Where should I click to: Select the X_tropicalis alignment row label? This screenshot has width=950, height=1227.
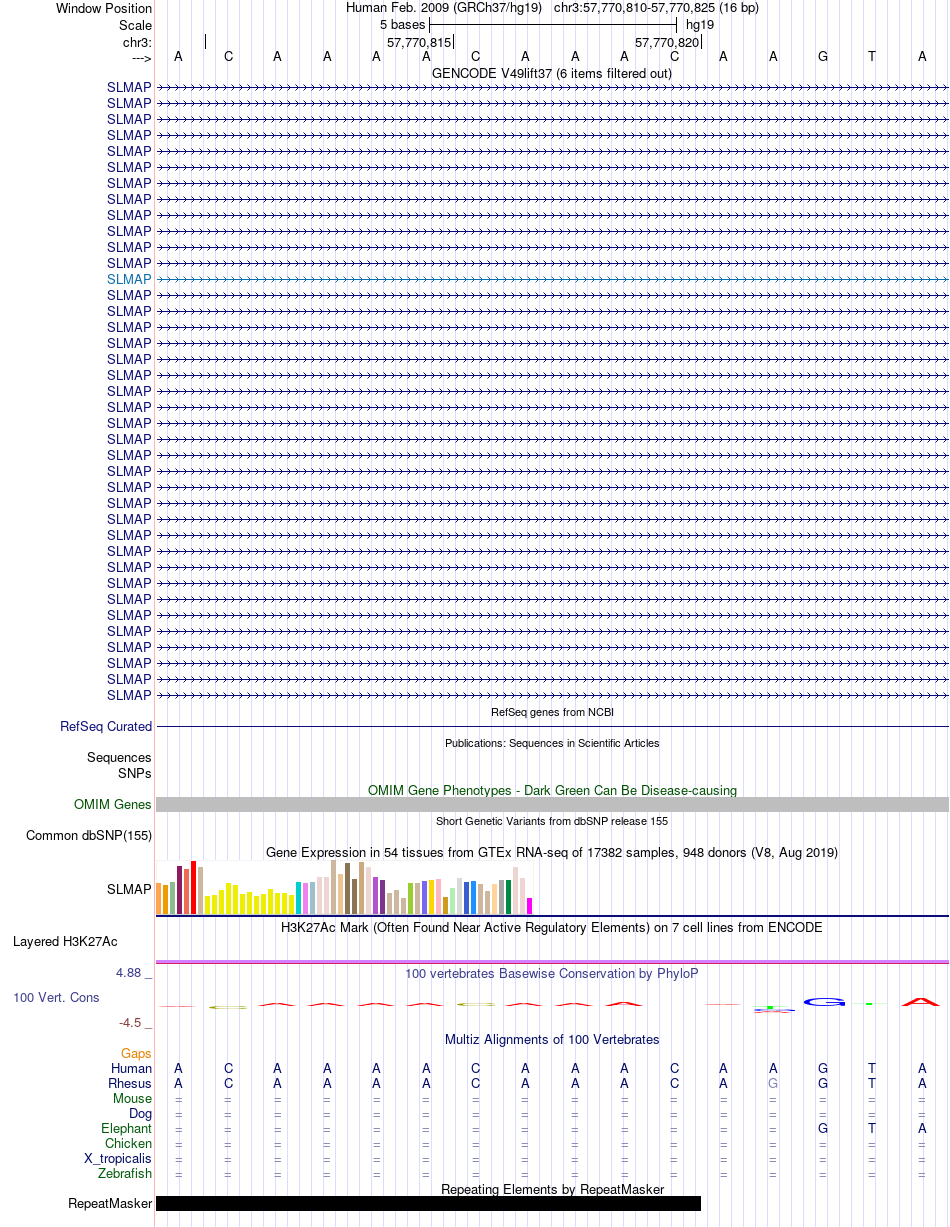tap(118, 1159)
